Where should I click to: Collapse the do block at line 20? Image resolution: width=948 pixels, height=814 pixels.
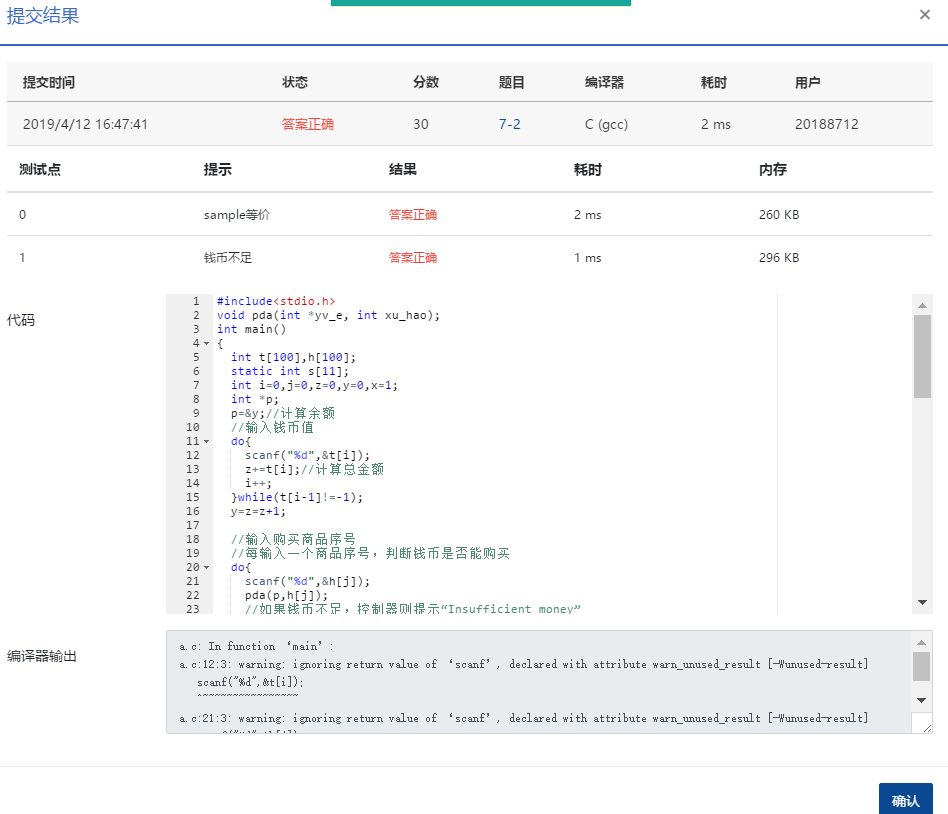[207, 567]
